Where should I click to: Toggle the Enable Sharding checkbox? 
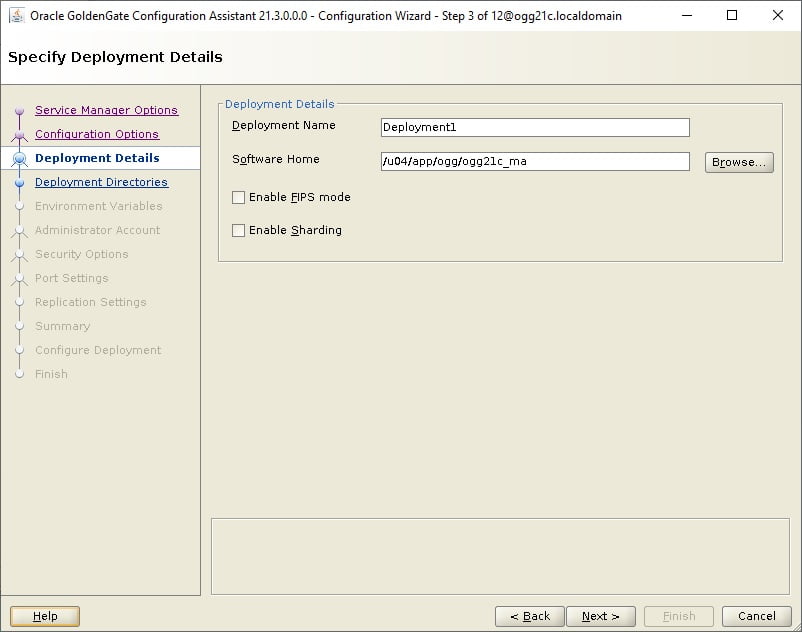238,231
